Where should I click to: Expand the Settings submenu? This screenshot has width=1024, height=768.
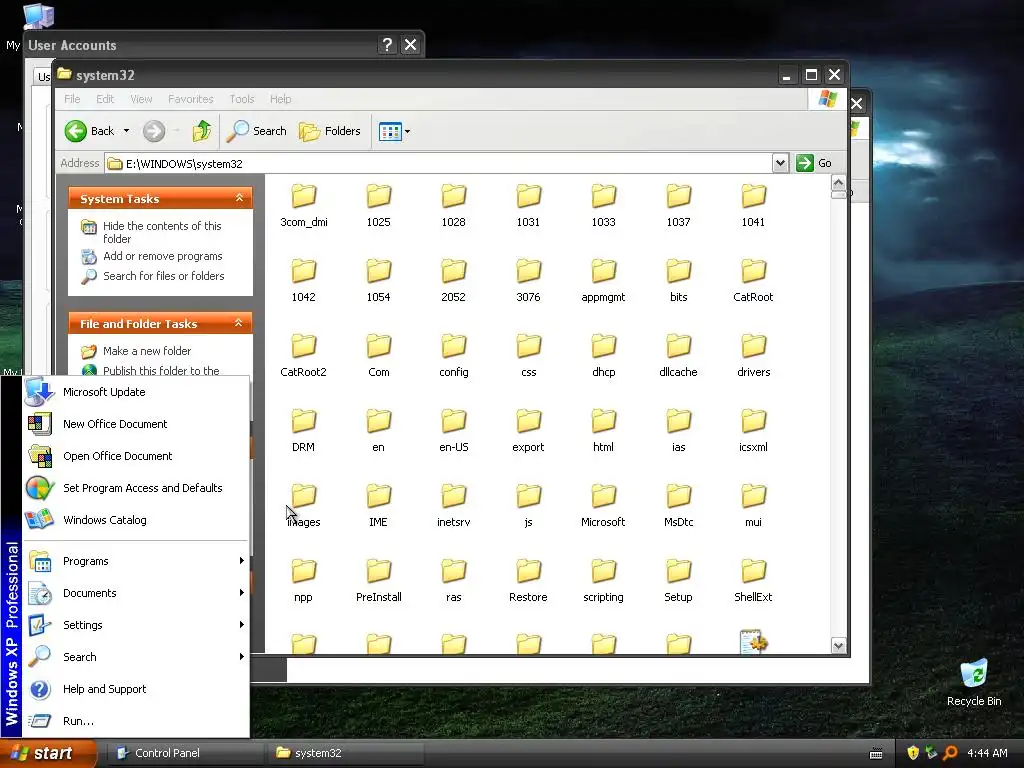[136, 625]
